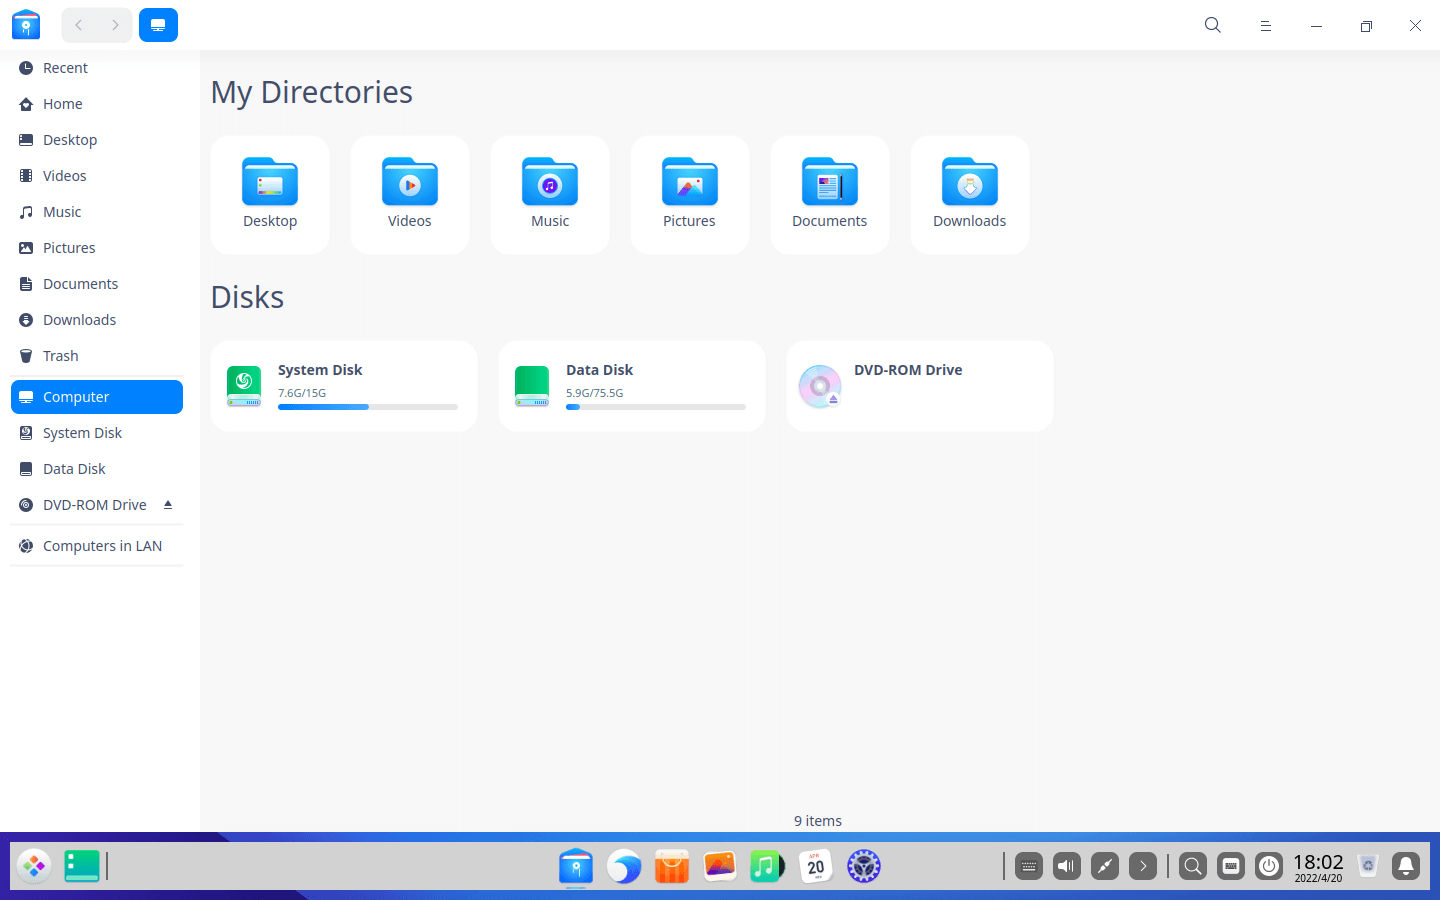Open the DVD-ROM Drive tile
The image size is (1440, 900).
[x=919, y=386]
